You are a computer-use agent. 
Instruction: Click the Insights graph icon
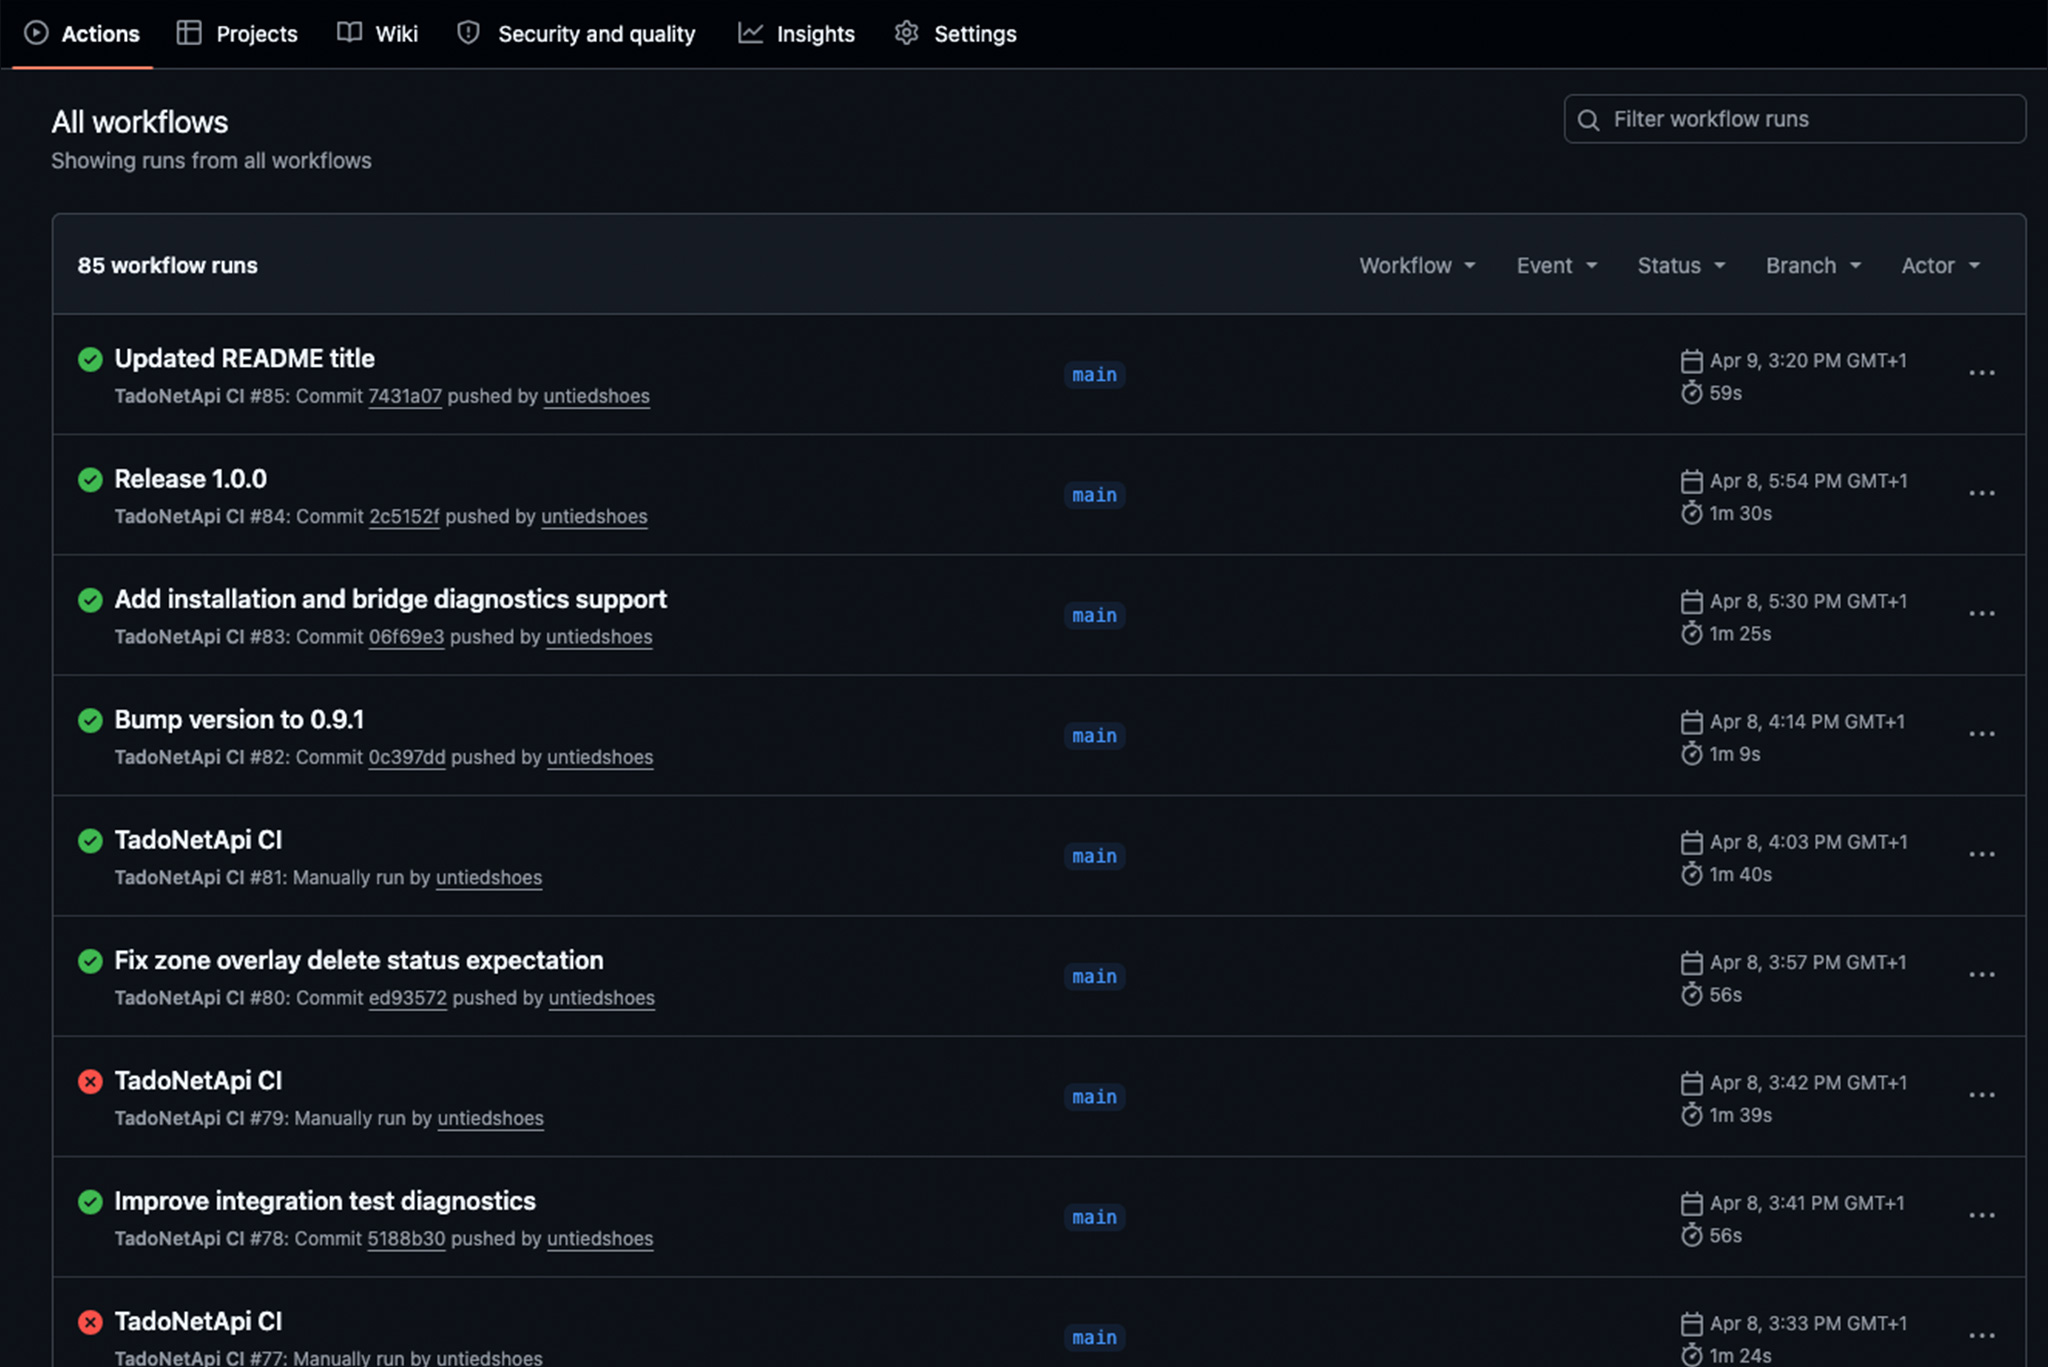(x=749, y=33)
